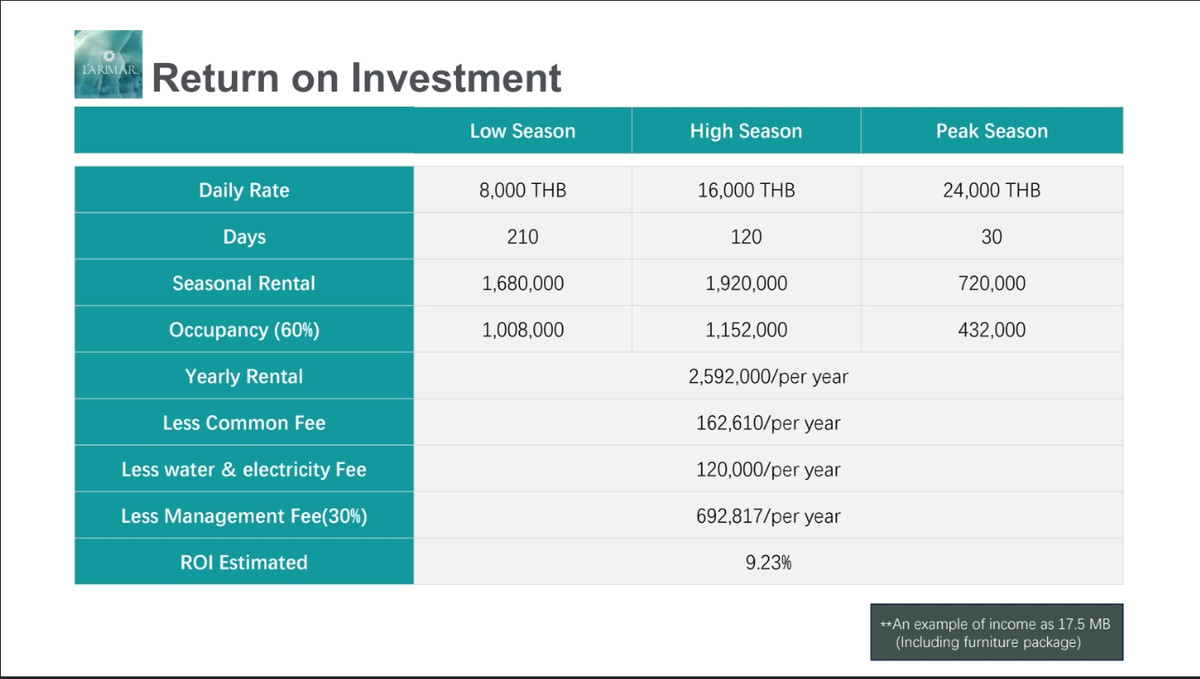Select the Seasonal Rental row label
The image size is (1200, 679).
244,283
